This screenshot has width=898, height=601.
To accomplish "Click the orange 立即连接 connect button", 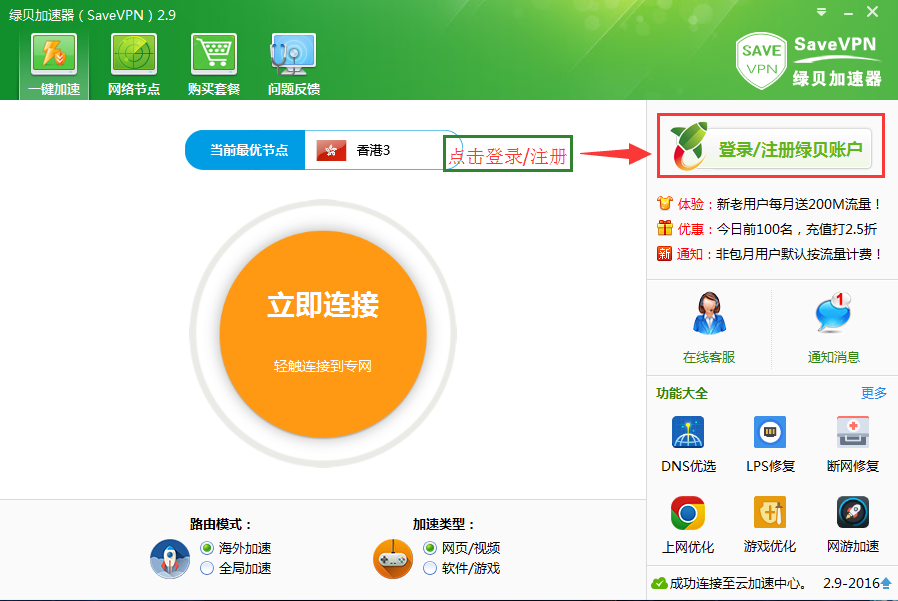I will pos(323,334).
